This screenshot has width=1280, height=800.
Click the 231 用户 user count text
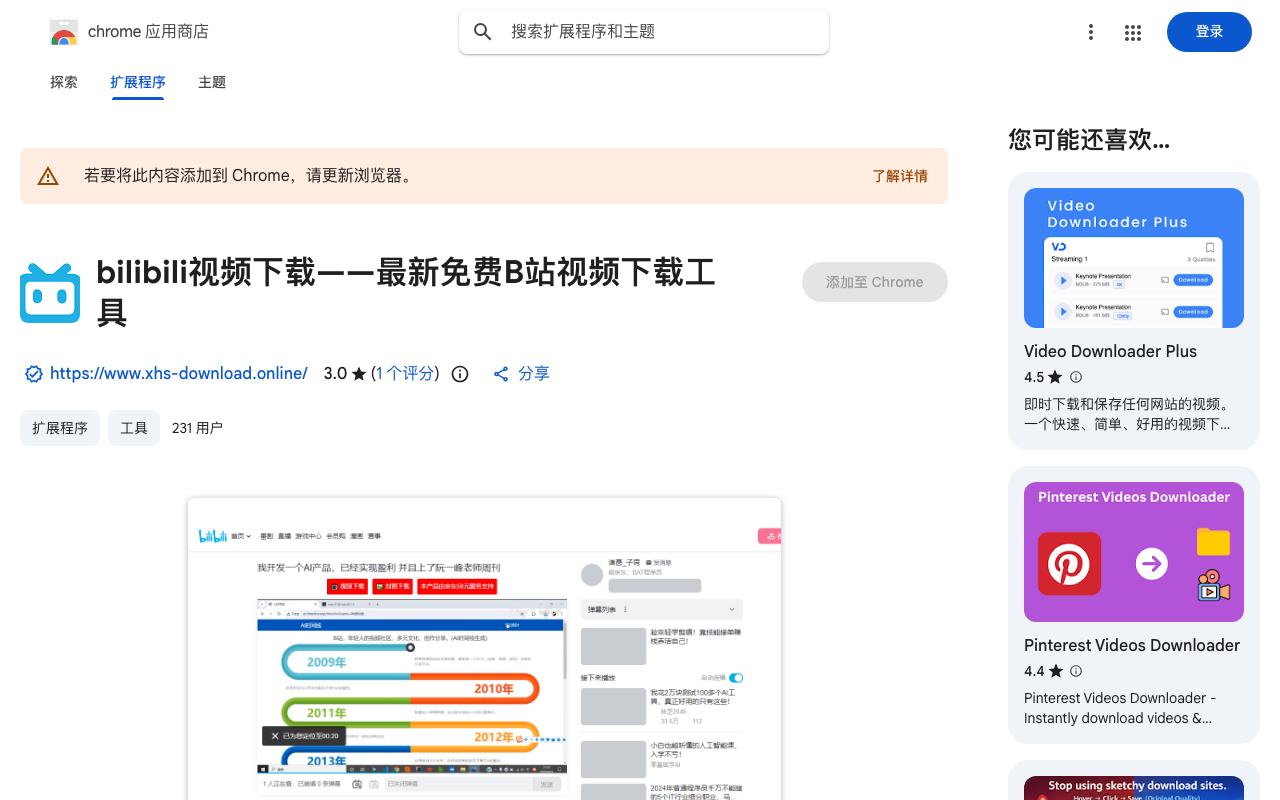point(197,428)
